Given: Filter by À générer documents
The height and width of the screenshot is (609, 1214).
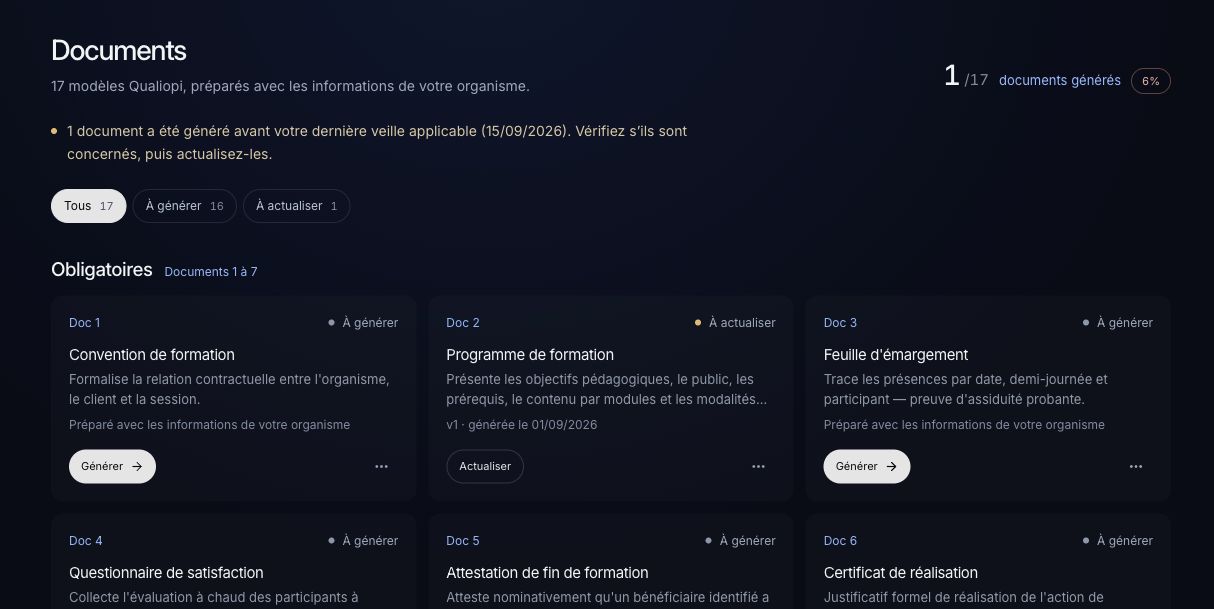Looking at the screenshot, I should coord(184,206).
